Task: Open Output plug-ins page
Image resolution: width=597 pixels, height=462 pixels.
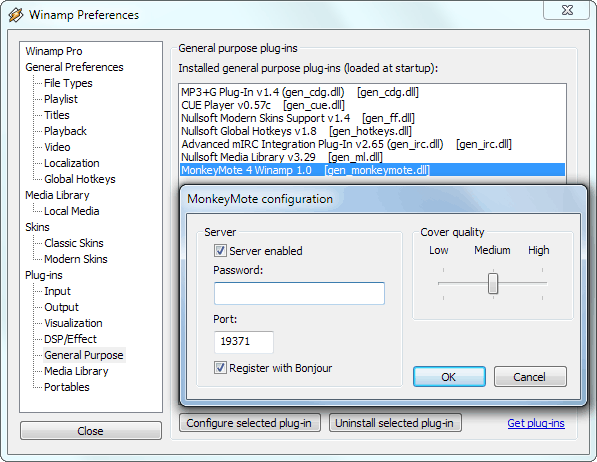Action: tap(61, 307)
